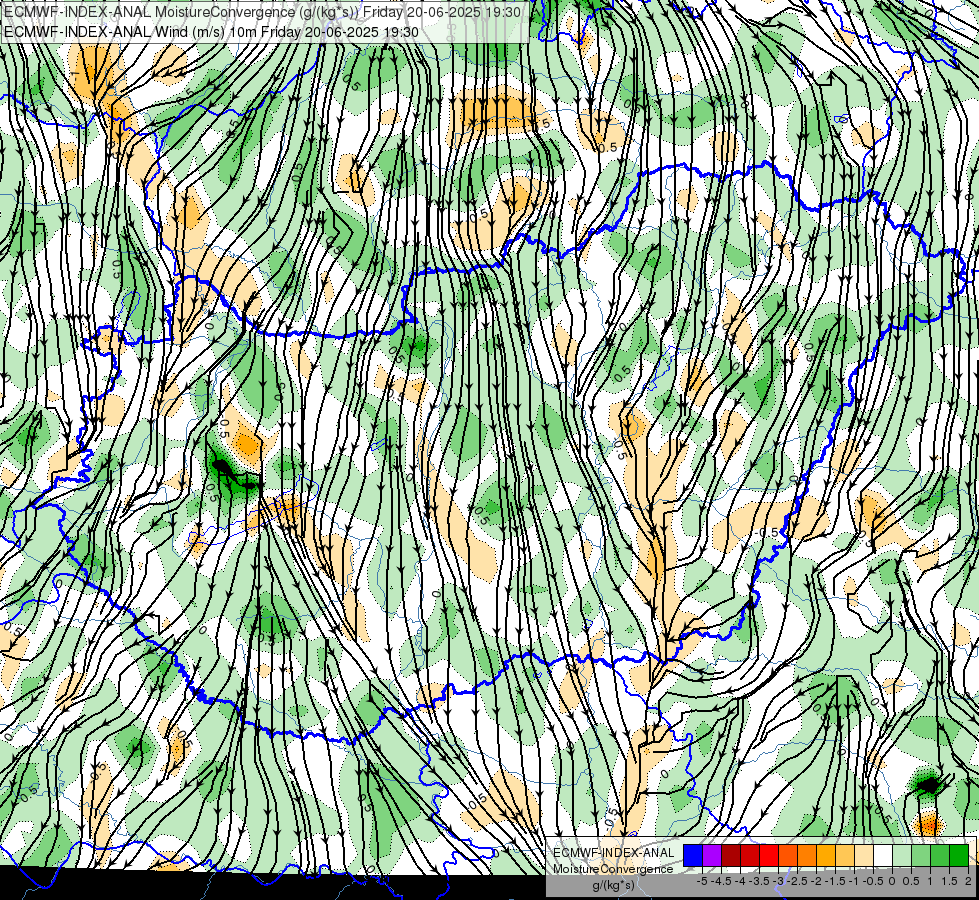The width and height of the screenshot is (979, 900).
Task: Click the -1 legend scale value
Action: 854,881
